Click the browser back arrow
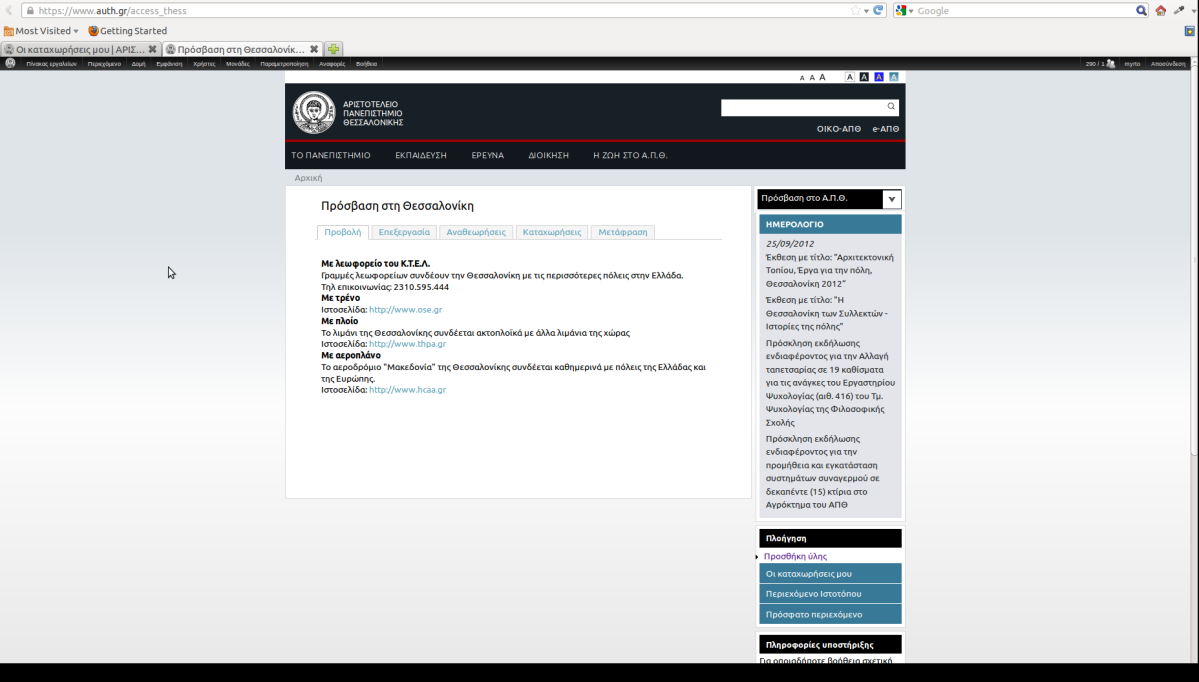This screenshot has width=1199, height=682. pyautogui.click(x=8, y=11)
